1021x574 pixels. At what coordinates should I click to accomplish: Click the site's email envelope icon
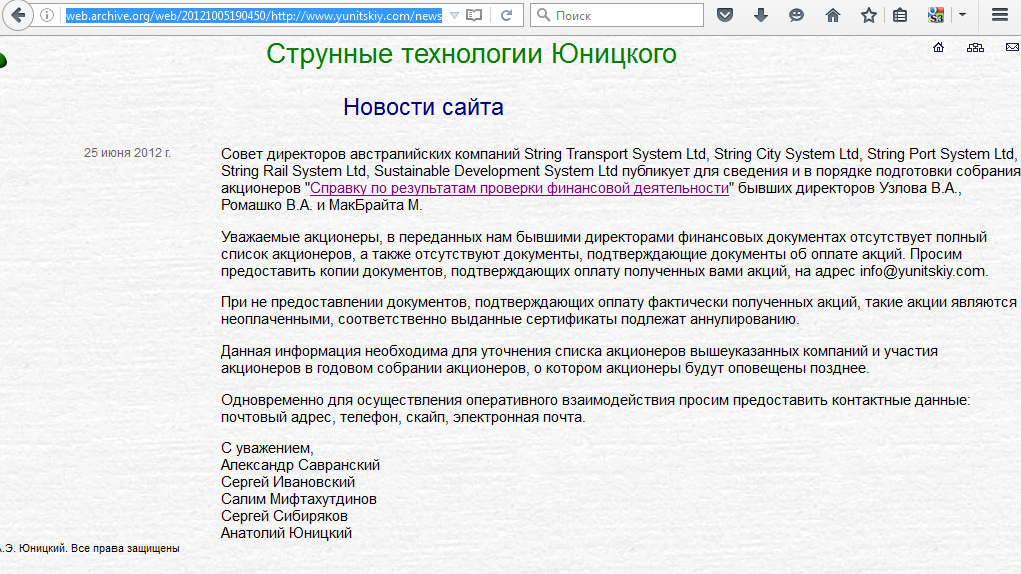tap(1012, 47)
